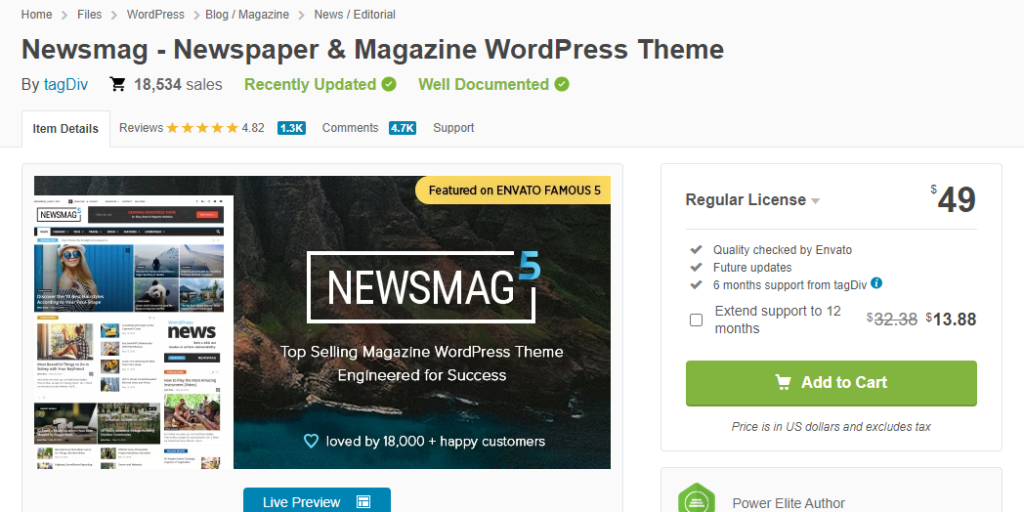The height and width of the screenshot is (512, 1024).
Task: Click the $13.88 extended support price
Action: click(x=951, y=319)
